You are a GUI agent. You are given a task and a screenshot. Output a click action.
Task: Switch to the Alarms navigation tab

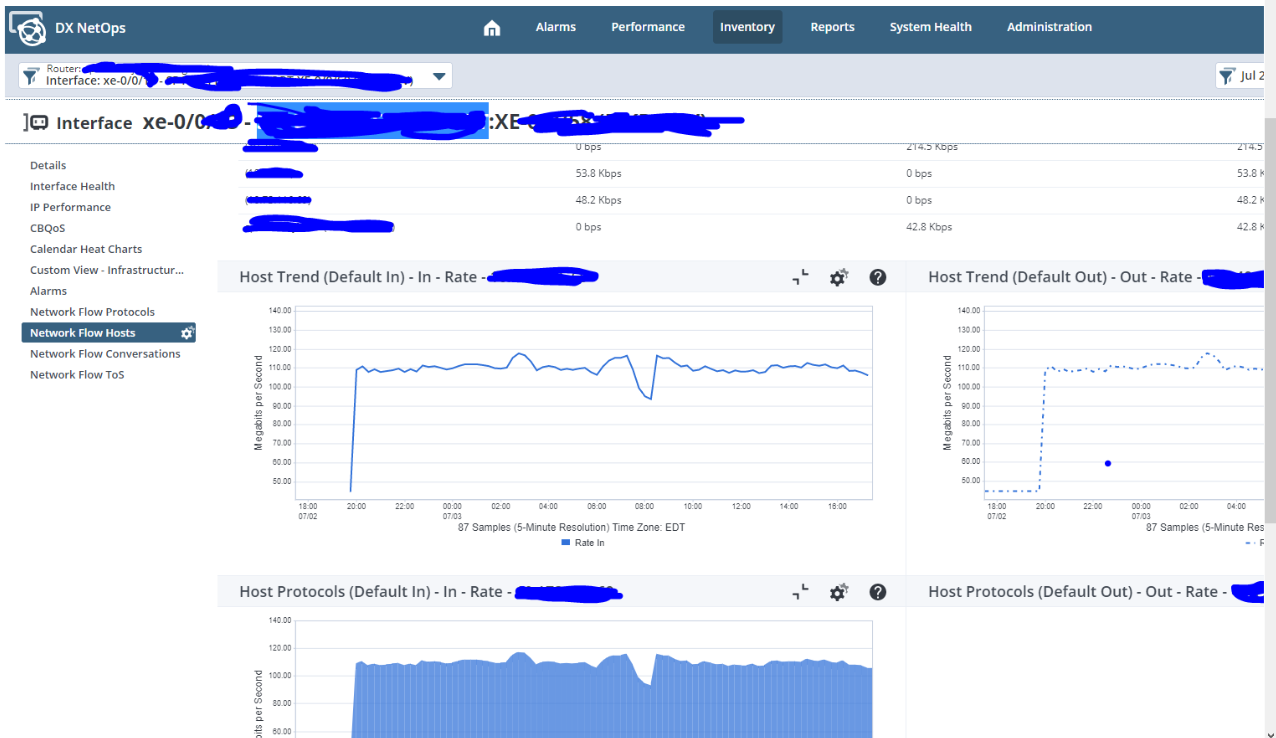tap(555, 27)
